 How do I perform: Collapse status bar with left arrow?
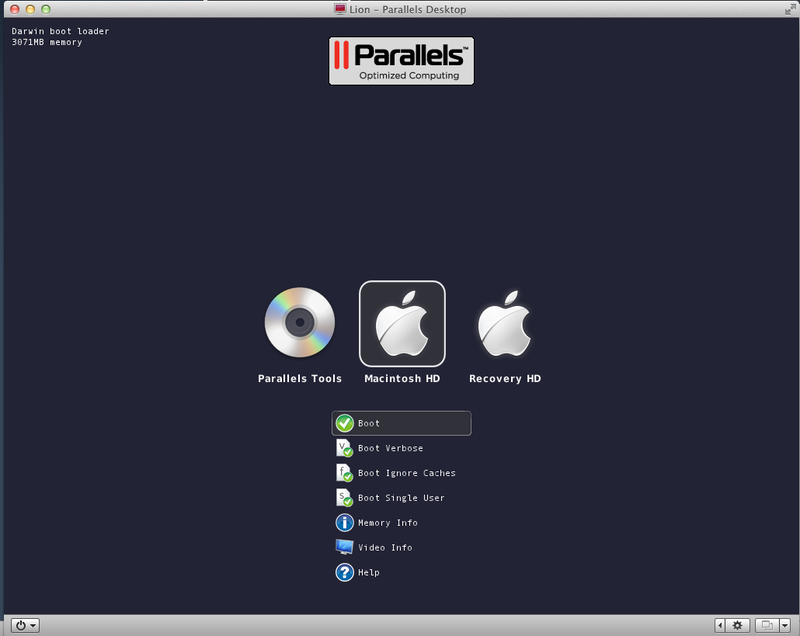click(x=720, y=625)
